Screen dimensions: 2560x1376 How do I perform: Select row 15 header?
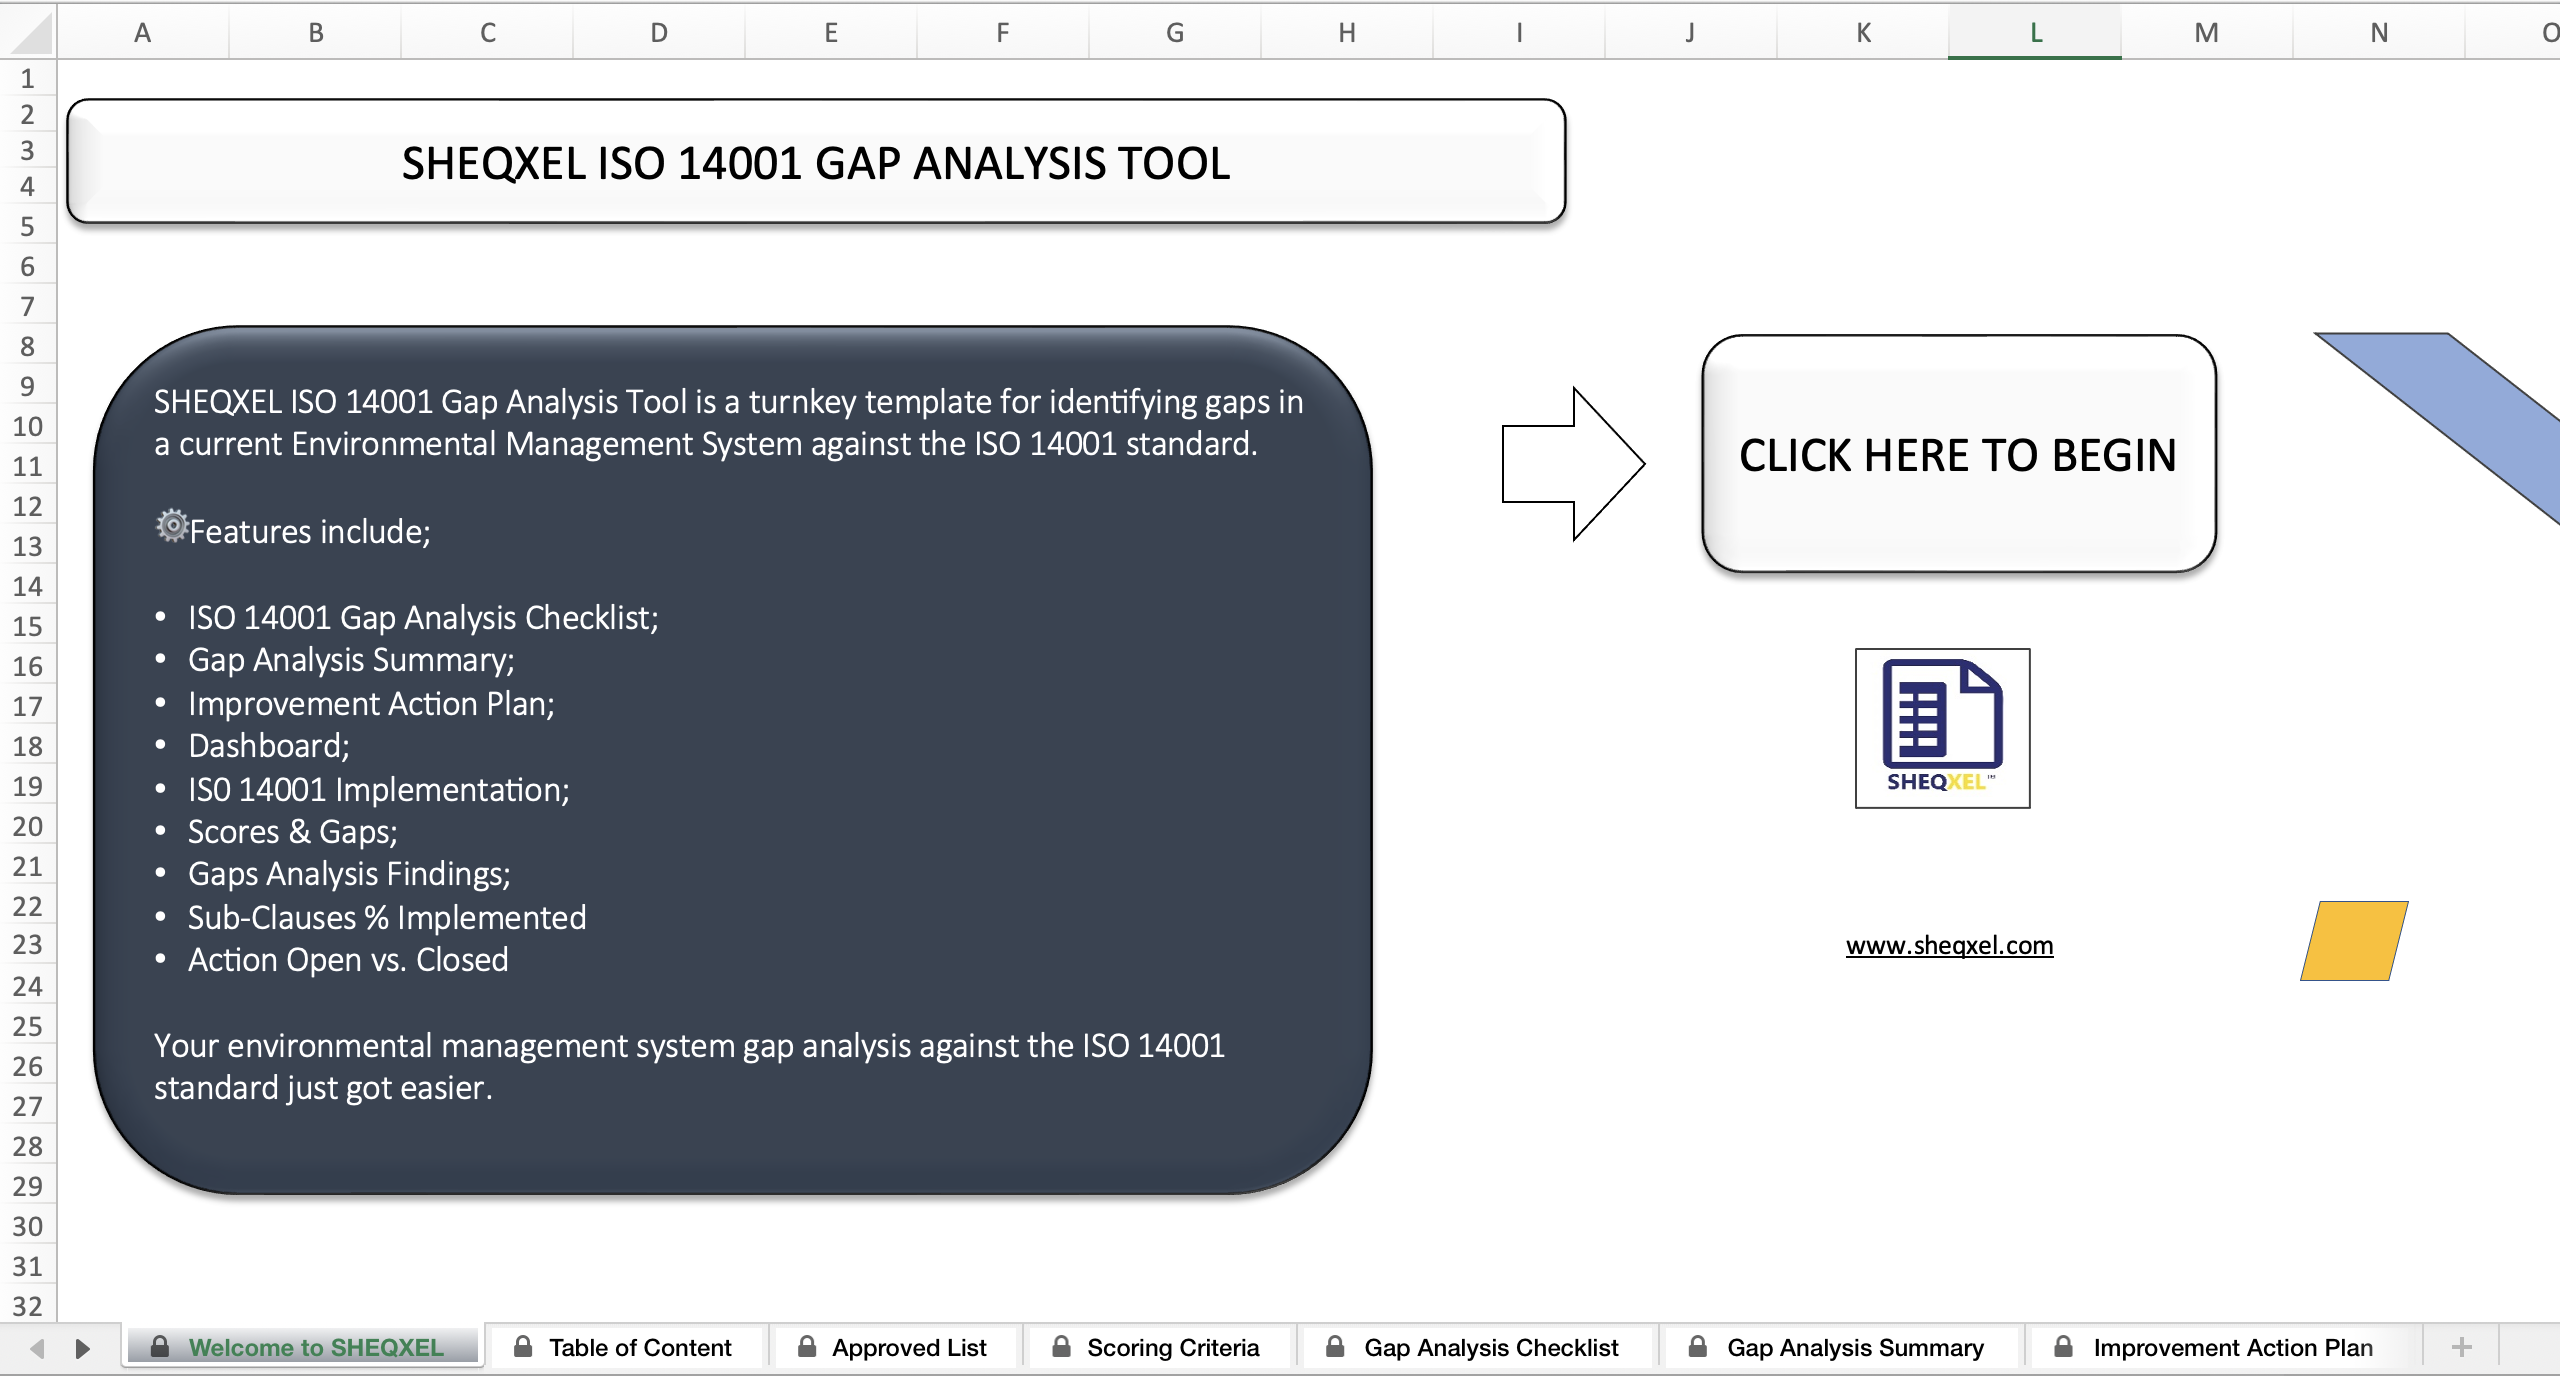[28, 626]
